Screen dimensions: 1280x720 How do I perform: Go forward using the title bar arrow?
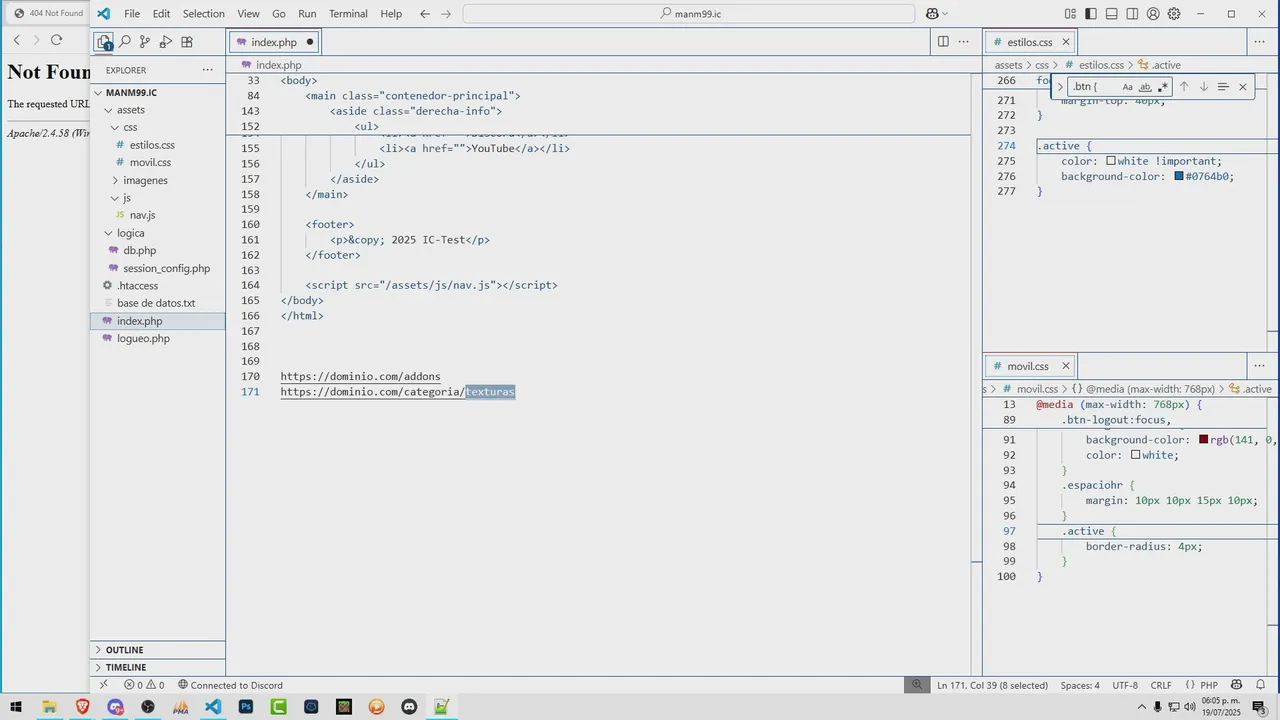446,14
